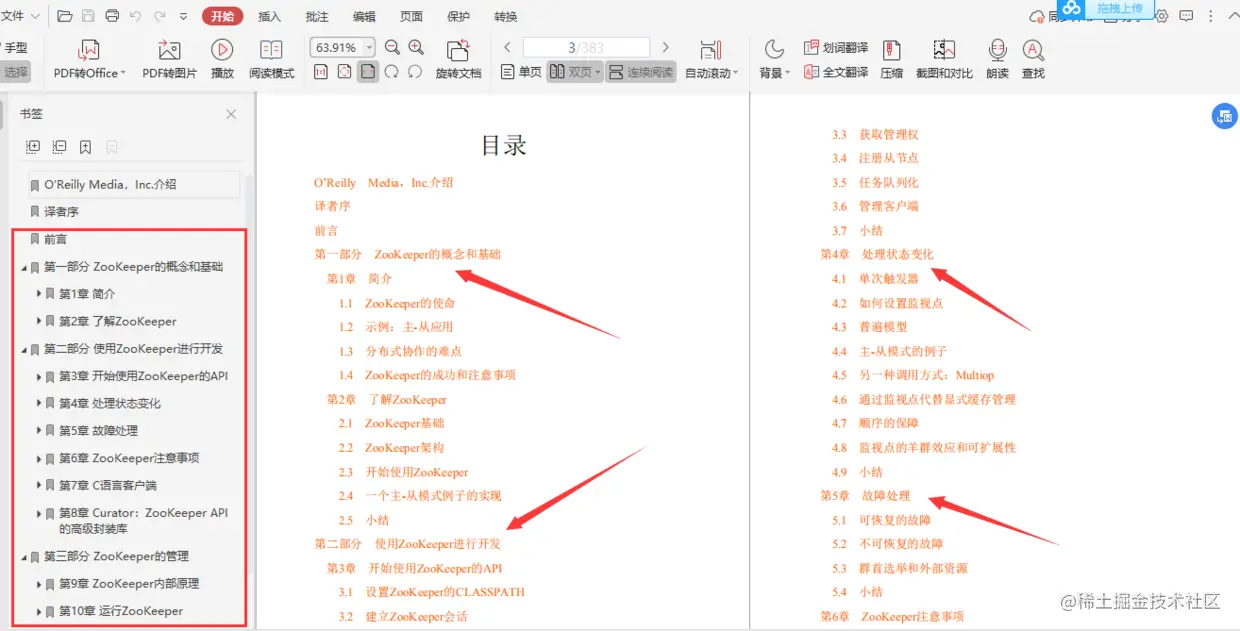This screenshot has height=631, width=1240.
Task: Go to next page arrow
Action: click(x=666, y=47)
